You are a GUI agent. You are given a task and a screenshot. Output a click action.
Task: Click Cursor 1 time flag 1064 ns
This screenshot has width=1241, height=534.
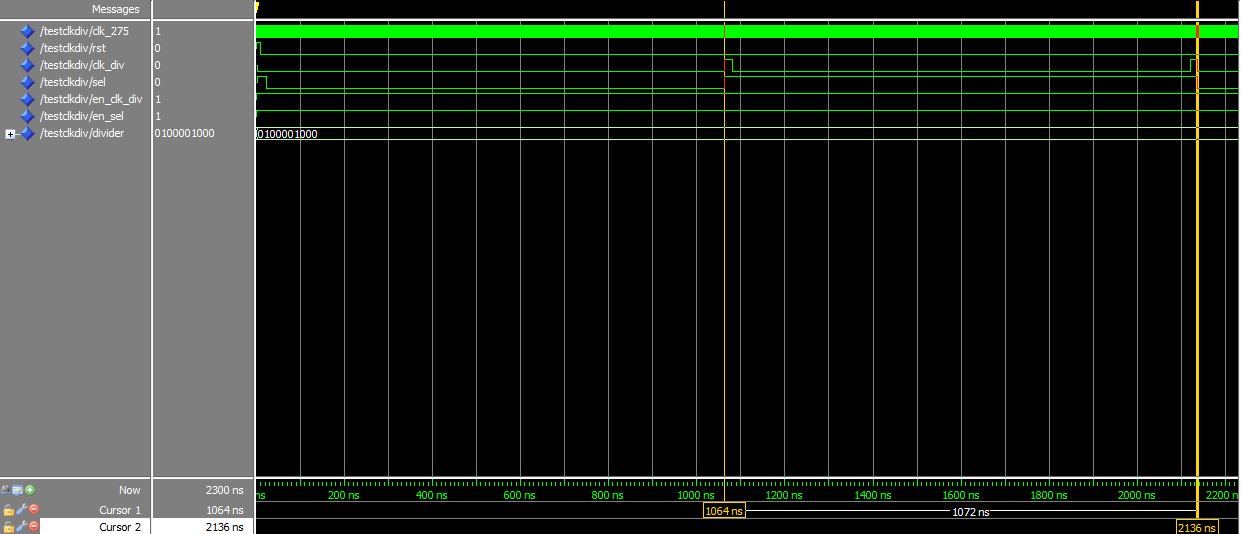tap(724, 511)
